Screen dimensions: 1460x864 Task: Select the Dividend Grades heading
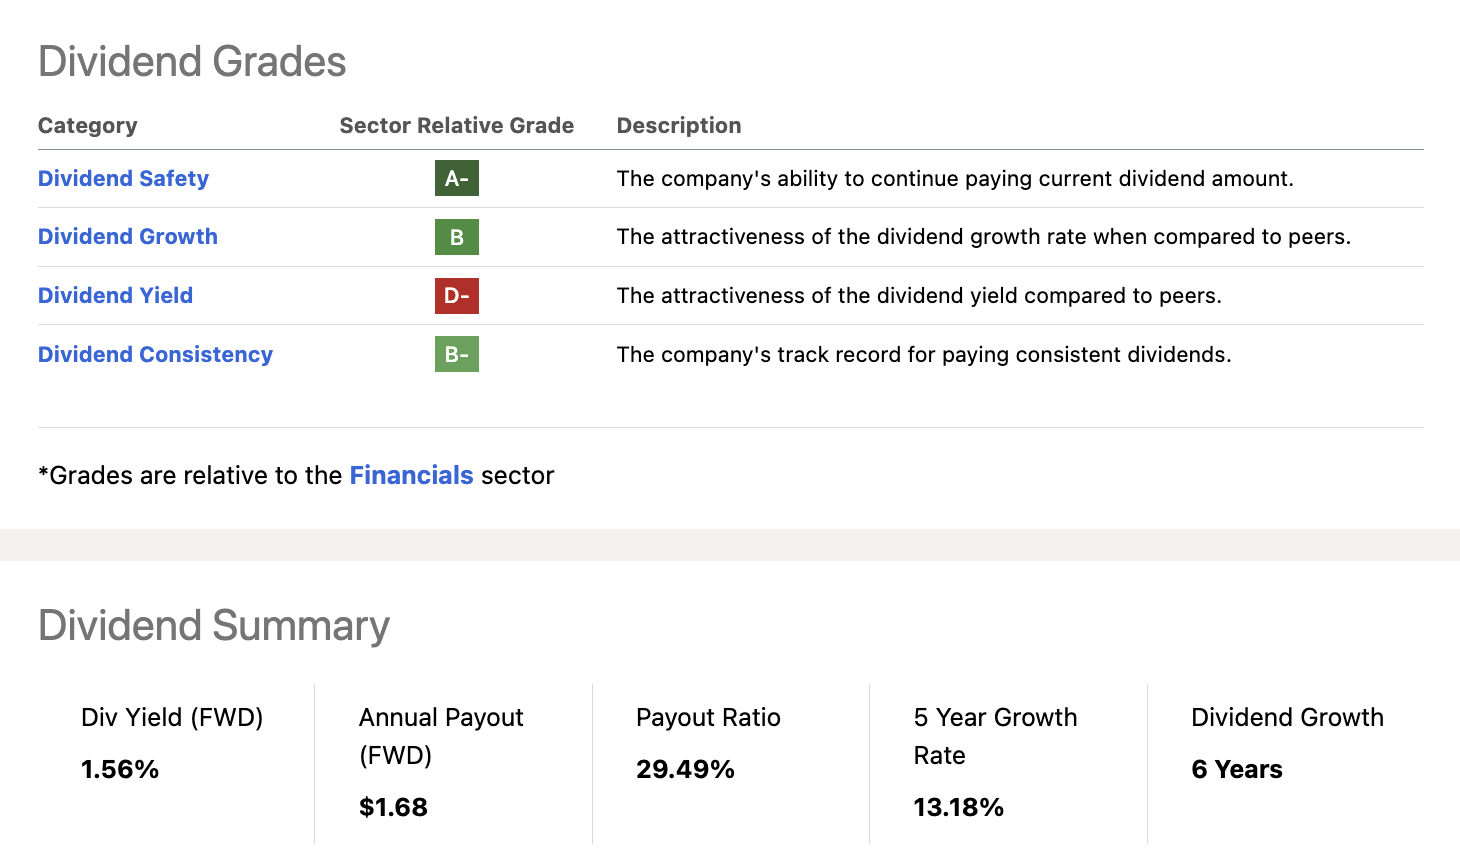coord(192,61)
